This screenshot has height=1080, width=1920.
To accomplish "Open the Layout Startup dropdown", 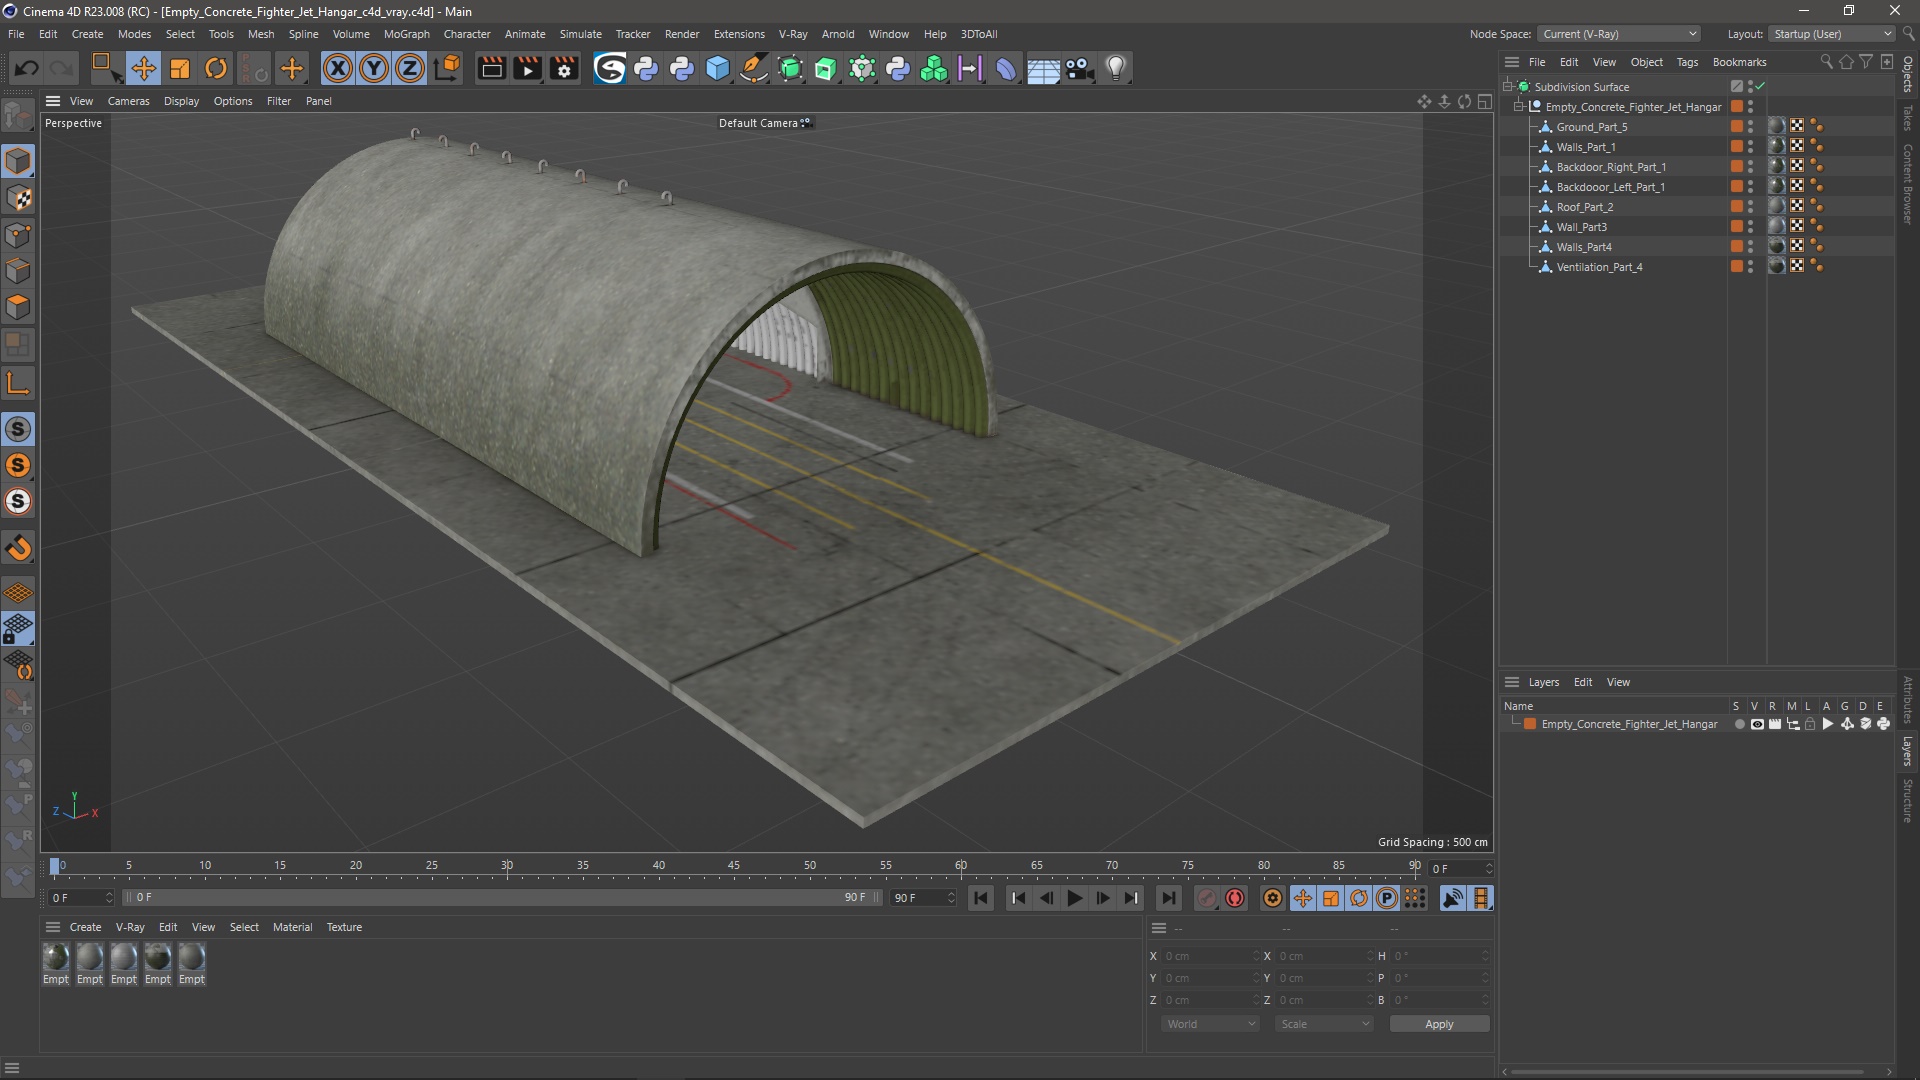I will point(1832,34).
